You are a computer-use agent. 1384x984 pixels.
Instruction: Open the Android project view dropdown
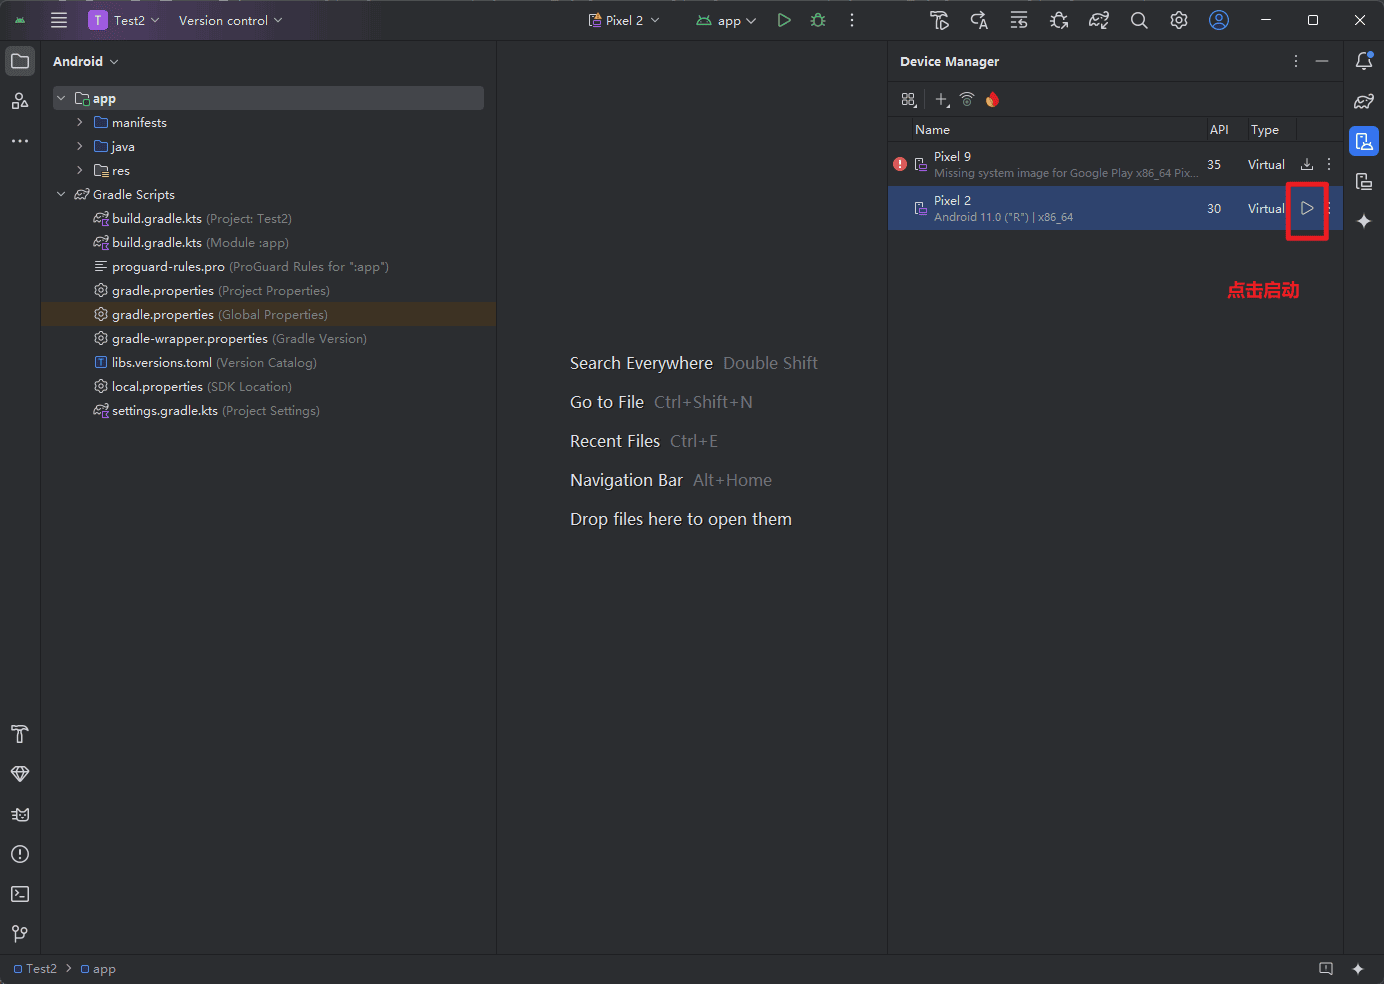click(x=86, y=61)
